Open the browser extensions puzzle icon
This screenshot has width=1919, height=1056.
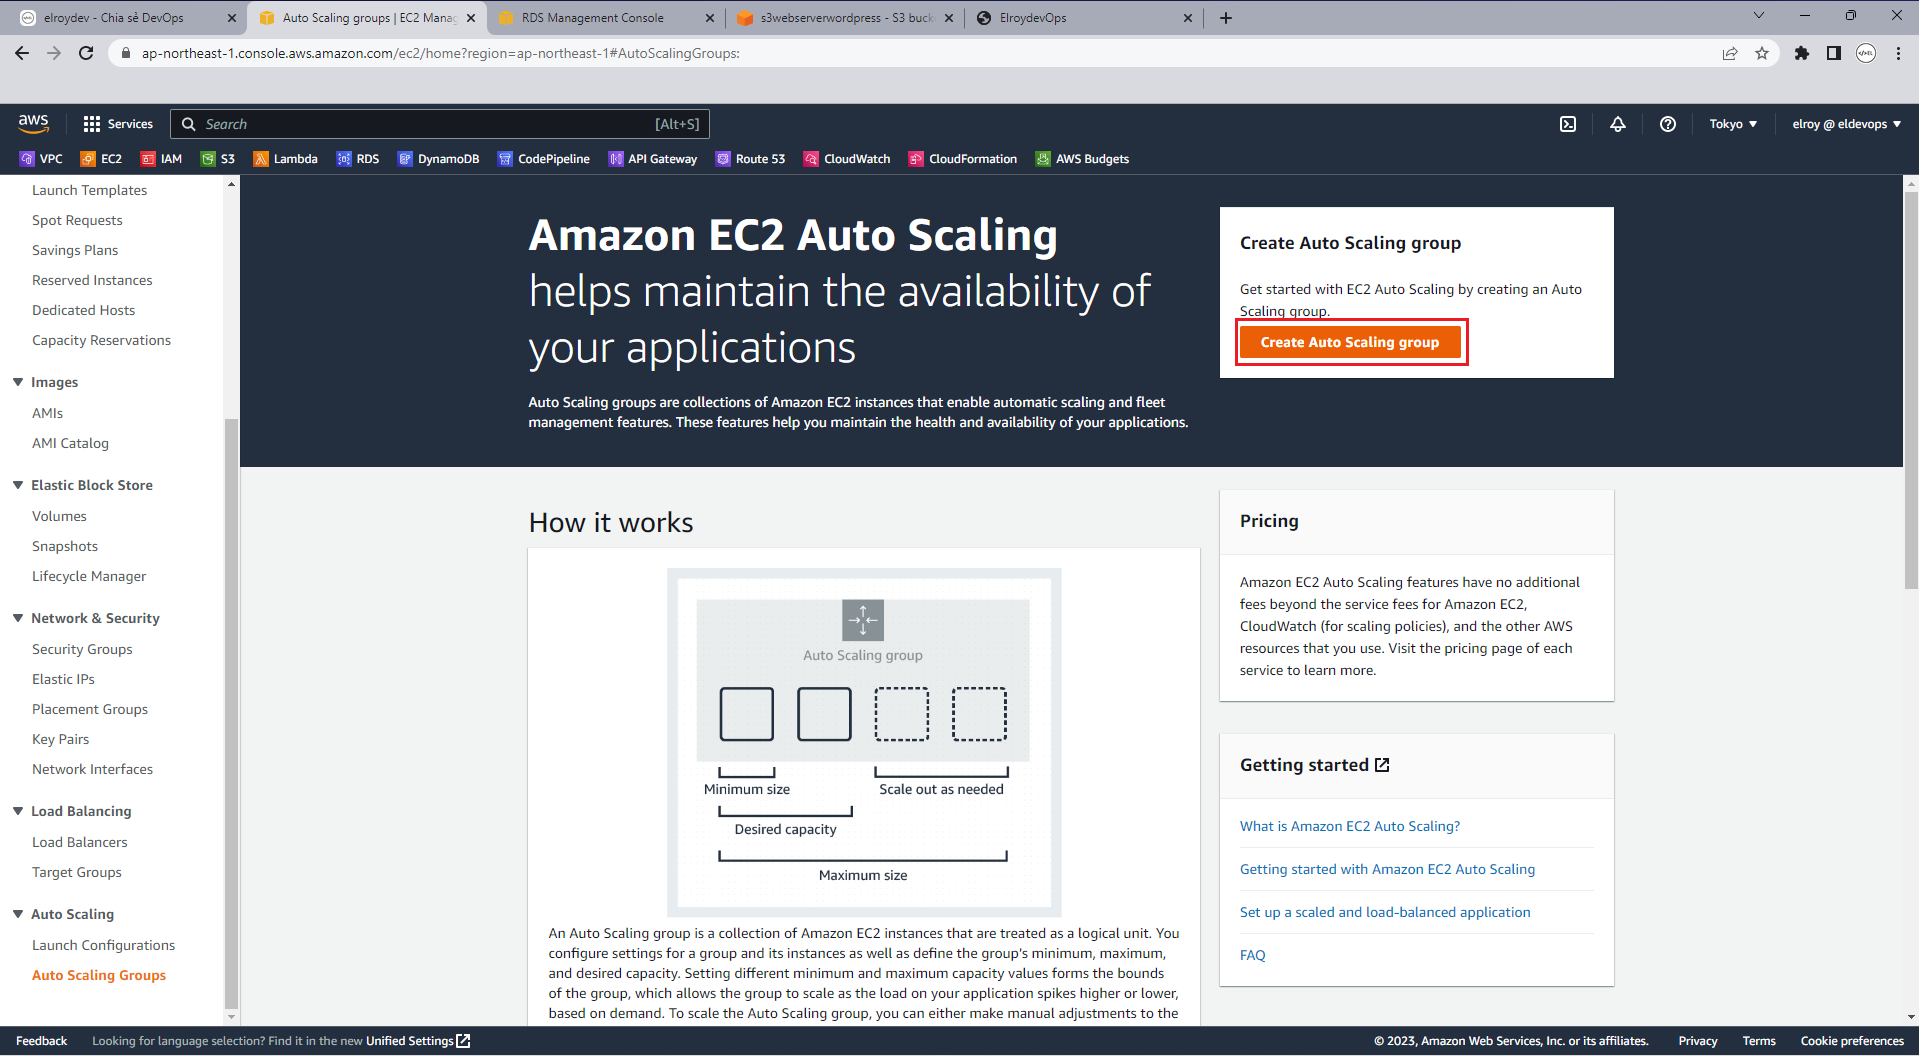[1801, 53]
